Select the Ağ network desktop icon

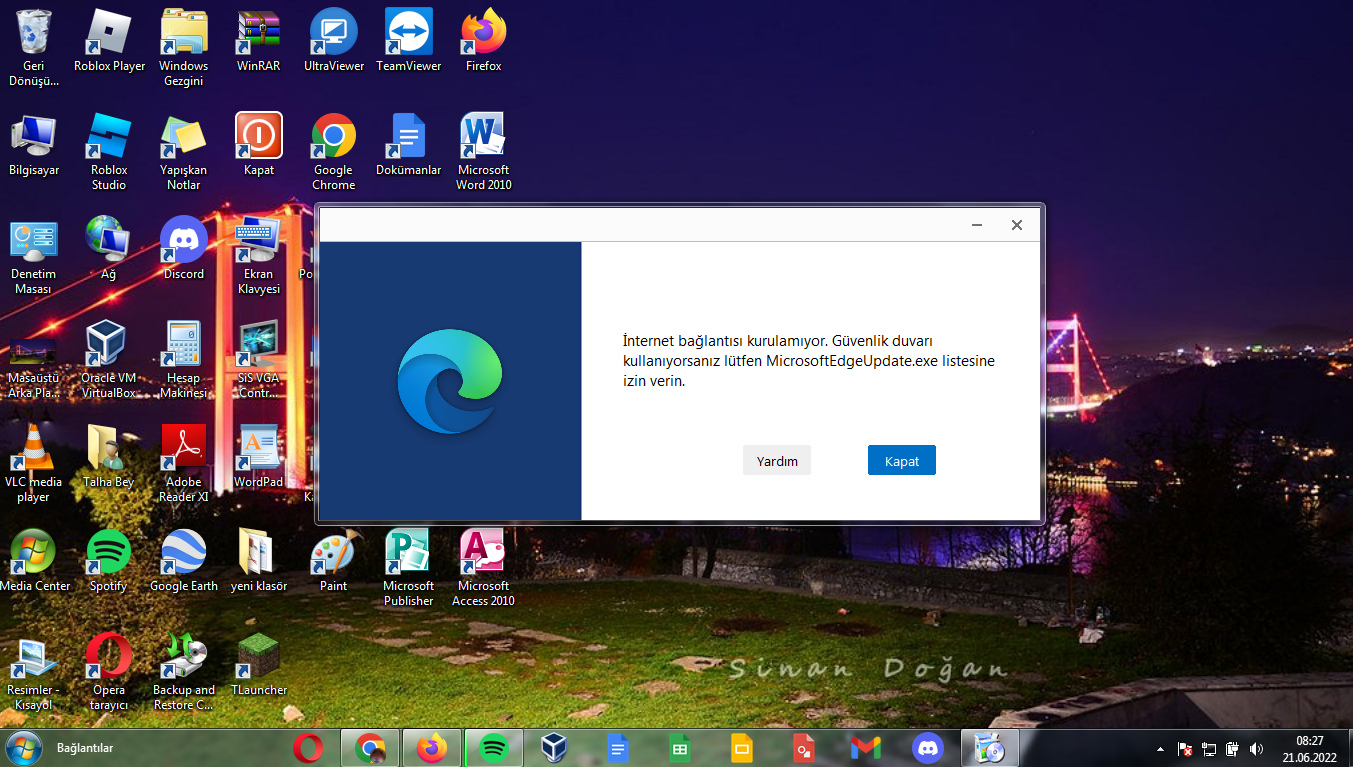[x=109, y=248]
